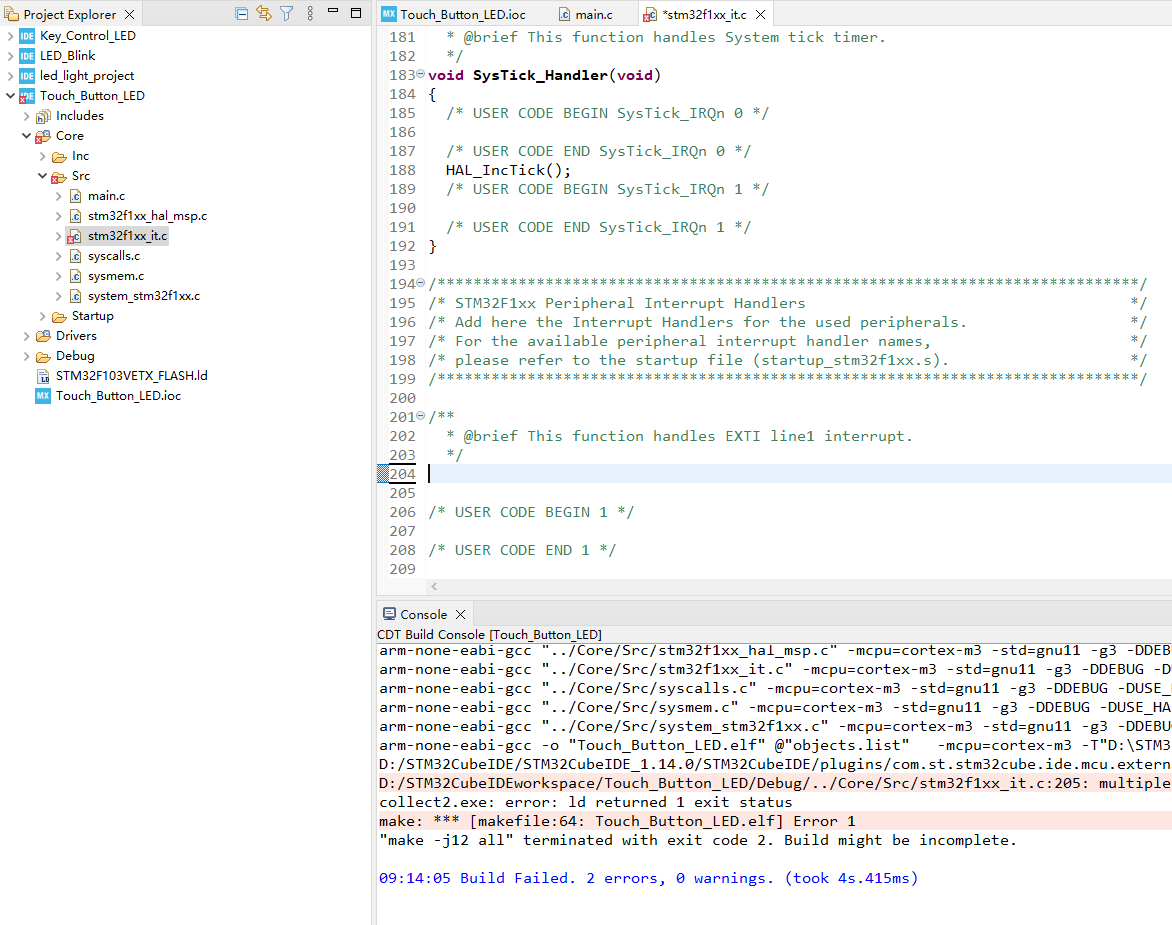1172x925 pixels.
Task: Close the stm32f1xx_it.c editor tab
Action: pyautogui.click(x=760, y=14)
